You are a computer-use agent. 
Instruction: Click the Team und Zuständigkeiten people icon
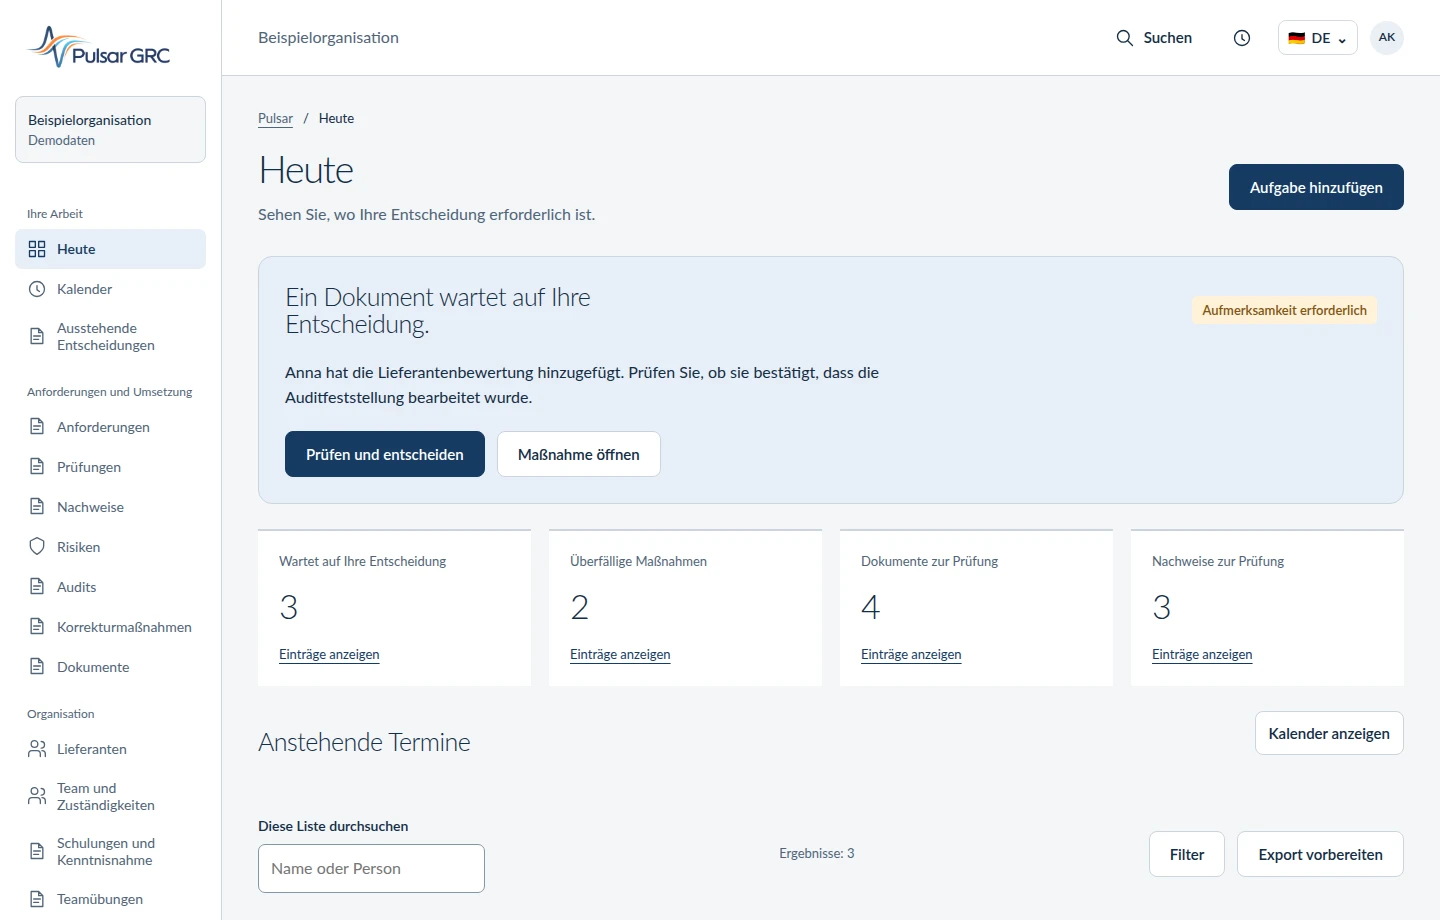pos(37,796)
